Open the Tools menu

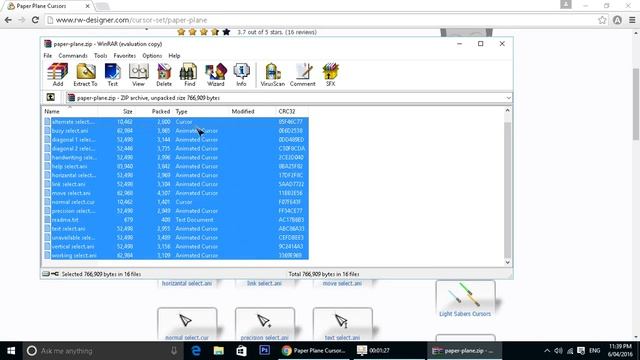pyautogui.click(x=100, y=56)
